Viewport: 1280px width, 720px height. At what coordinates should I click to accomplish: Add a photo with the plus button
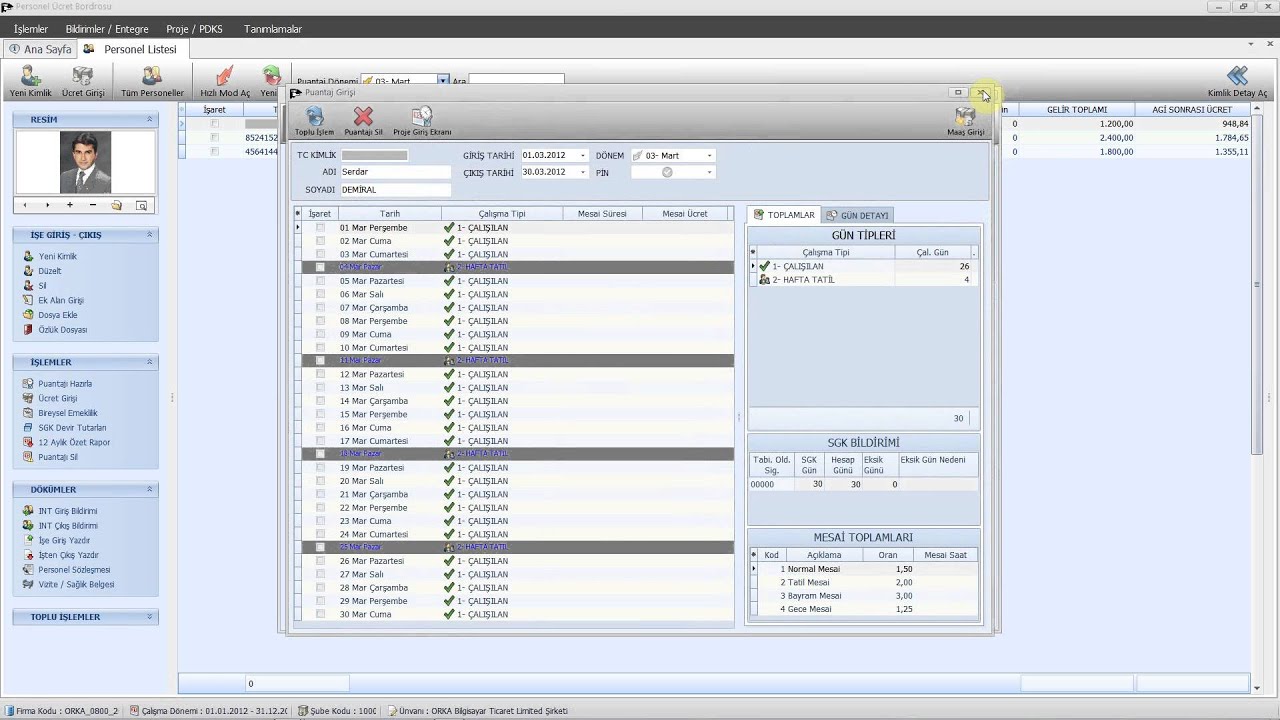(x=70, y=205)
